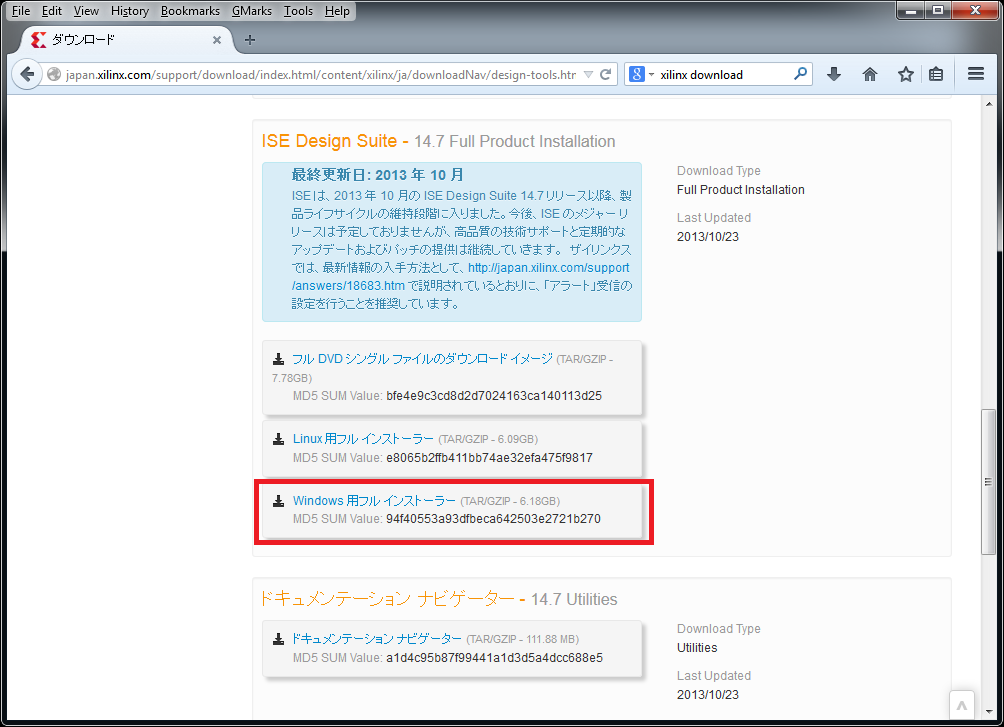Click '最終更新日: 2013 年 10 月' notice title
The image size is (1004, 727).
(x=377, y=175)
